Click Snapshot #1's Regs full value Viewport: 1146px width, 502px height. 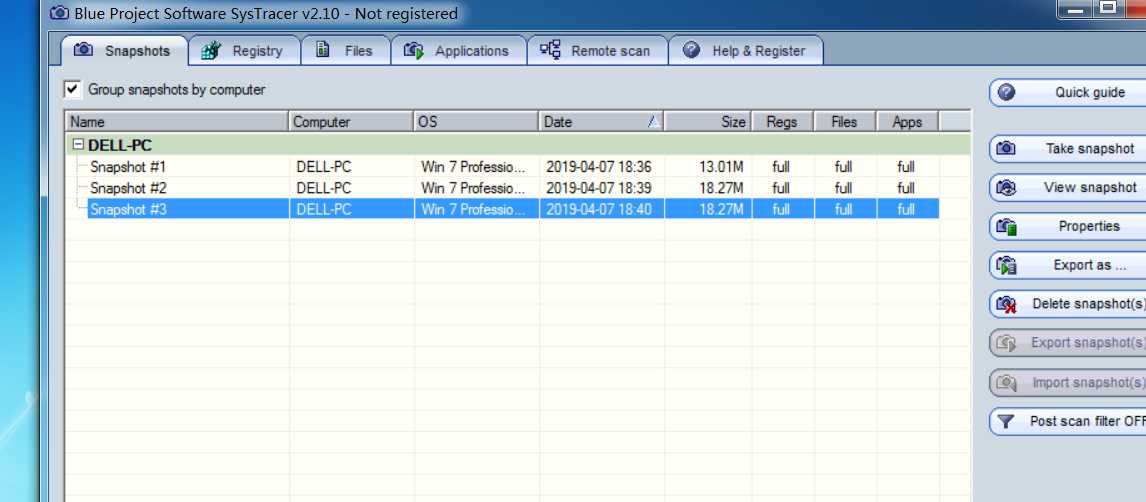click(x=781, y=167)
